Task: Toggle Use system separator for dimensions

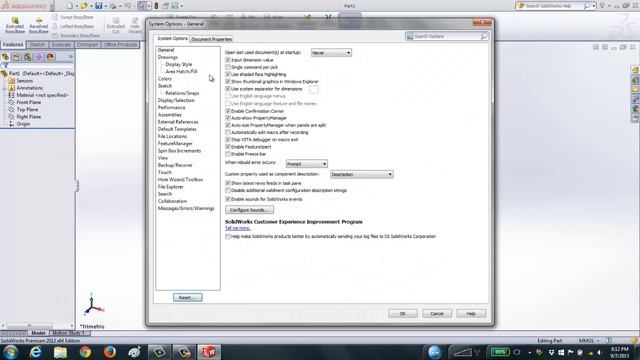Action: pyautogui.click(x=228, y=89)
